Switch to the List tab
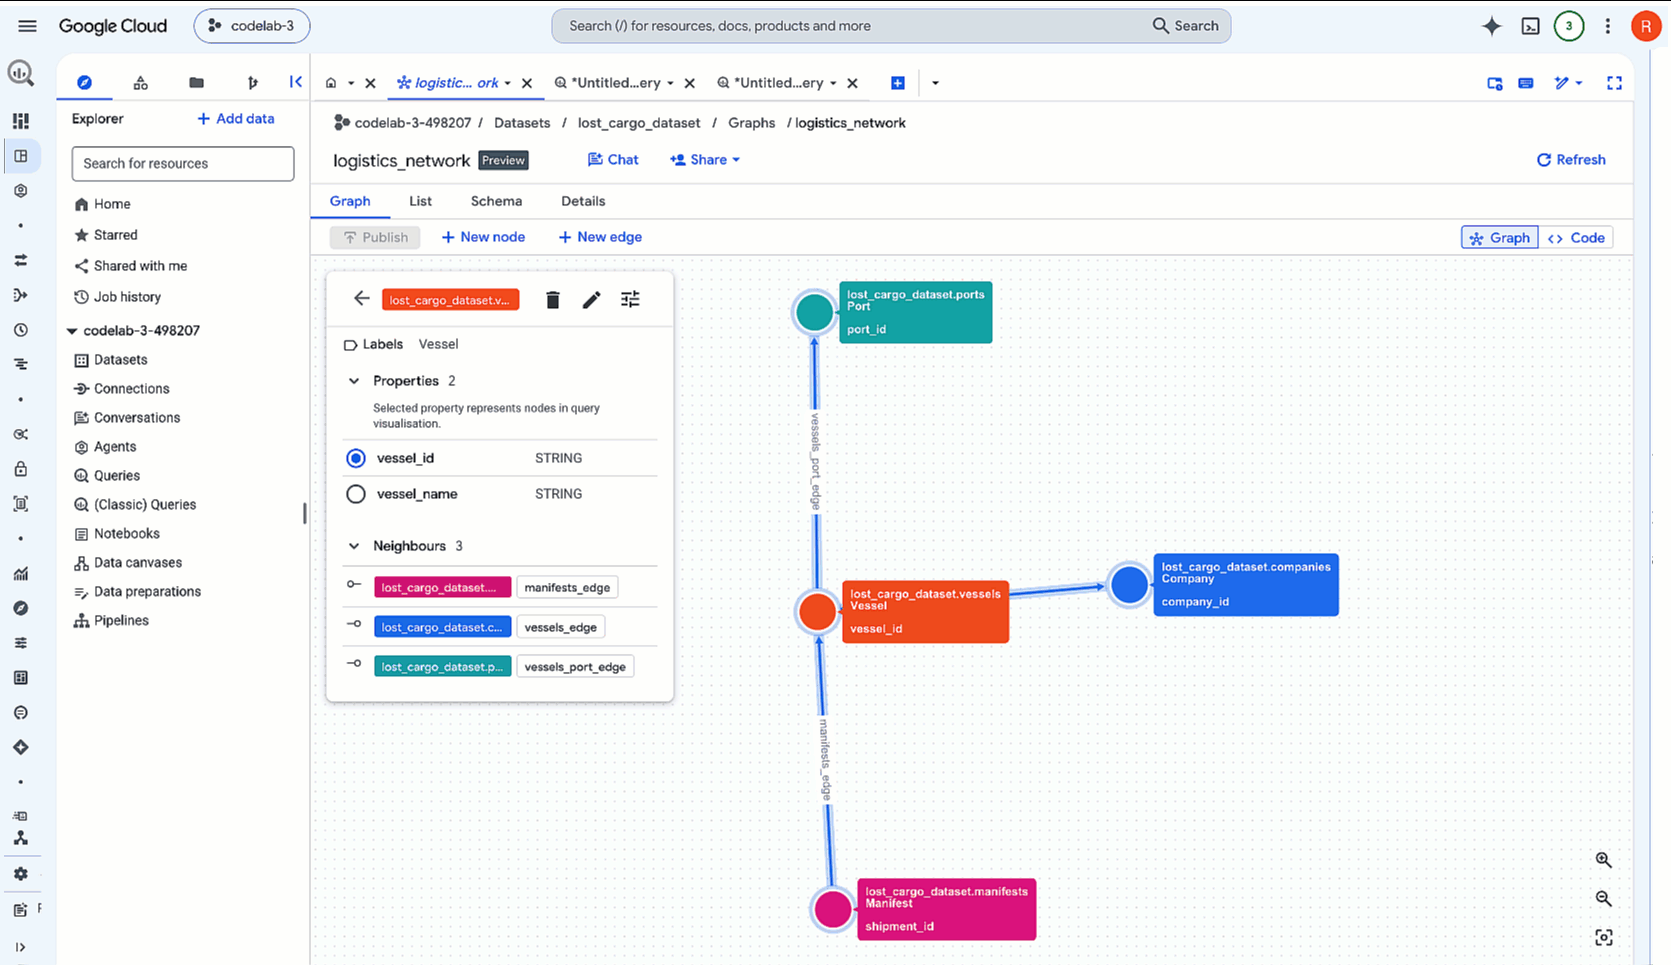 (420, 201)
